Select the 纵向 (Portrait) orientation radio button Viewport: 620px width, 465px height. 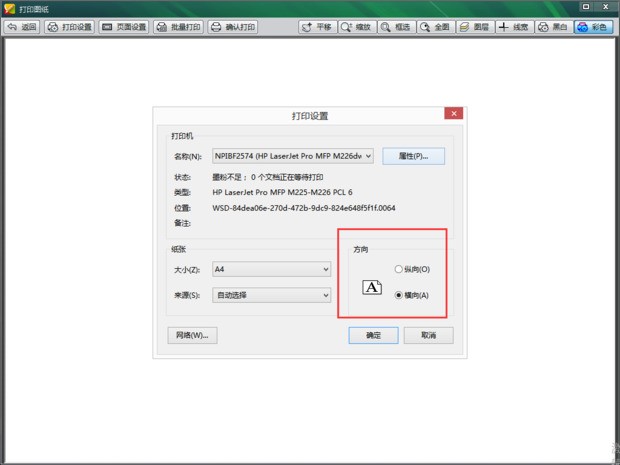399,269
